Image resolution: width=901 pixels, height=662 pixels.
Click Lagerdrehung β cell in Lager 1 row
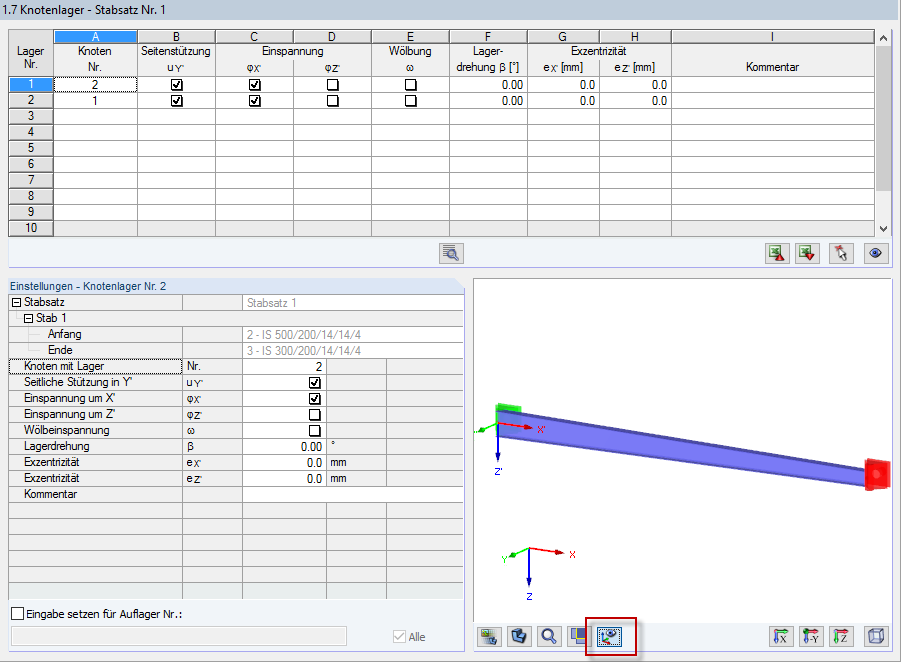(x=488, y=84)
